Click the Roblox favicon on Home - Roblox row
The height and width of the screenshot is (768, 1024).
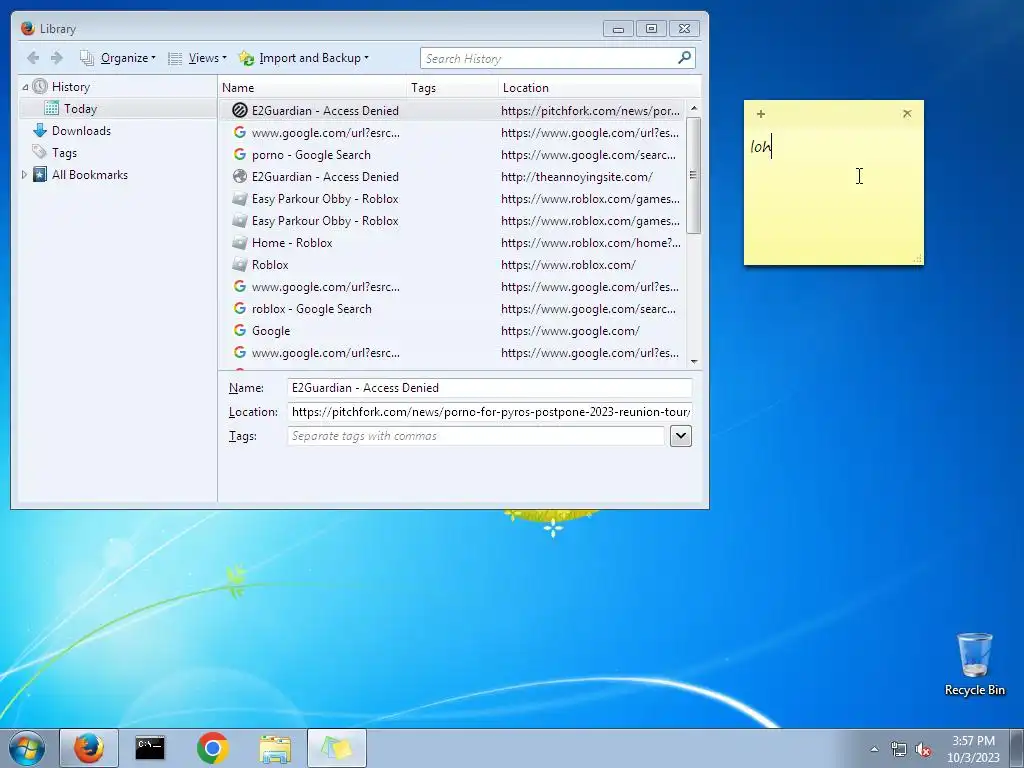[x=240, y=242]
